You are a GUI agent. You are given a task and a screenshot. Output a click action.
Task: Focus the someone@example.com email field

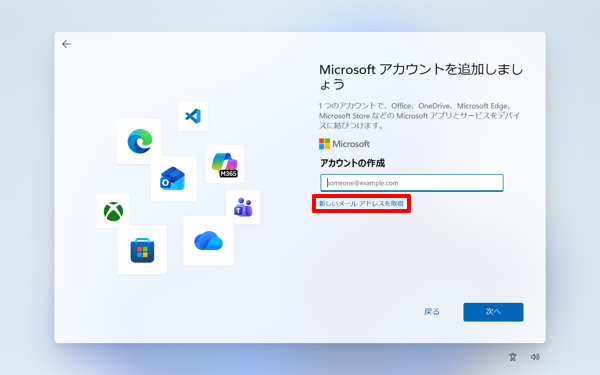(x=412, y=183)
